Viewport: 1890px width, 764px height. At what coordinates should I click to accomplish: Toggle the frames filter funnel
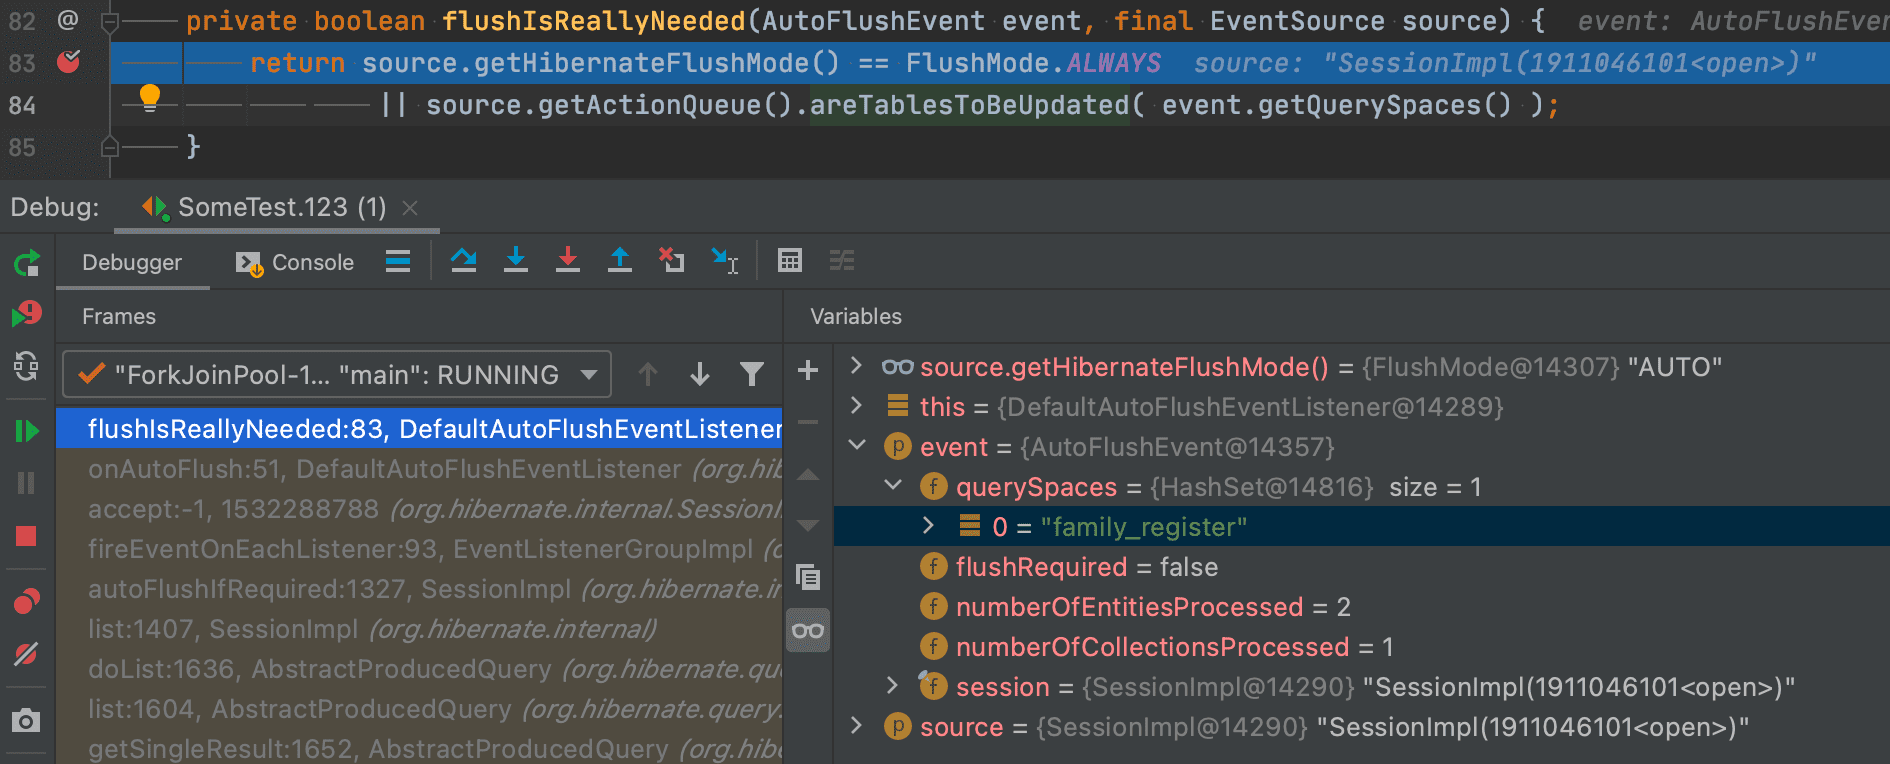click(x=752, y=375)
